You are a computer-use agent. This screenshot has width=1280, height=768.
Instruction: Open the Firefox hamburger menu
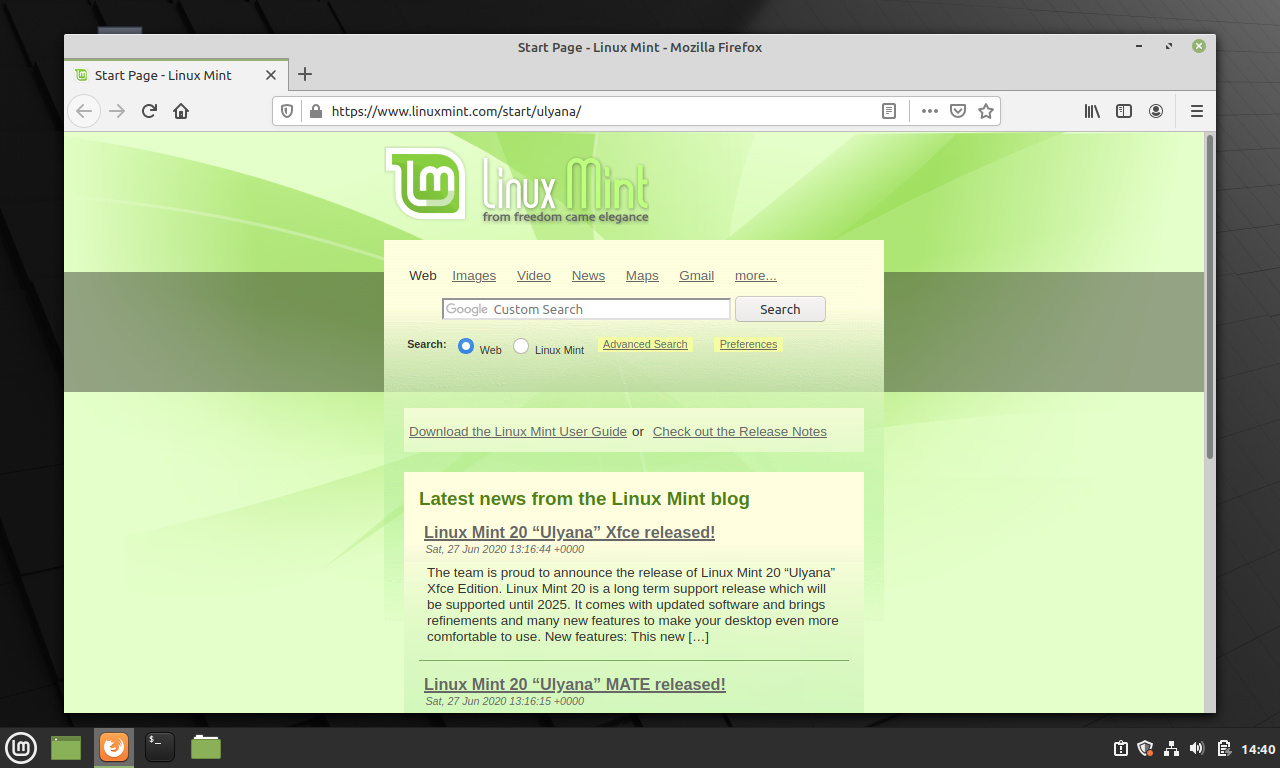[x=1196, y=111]
